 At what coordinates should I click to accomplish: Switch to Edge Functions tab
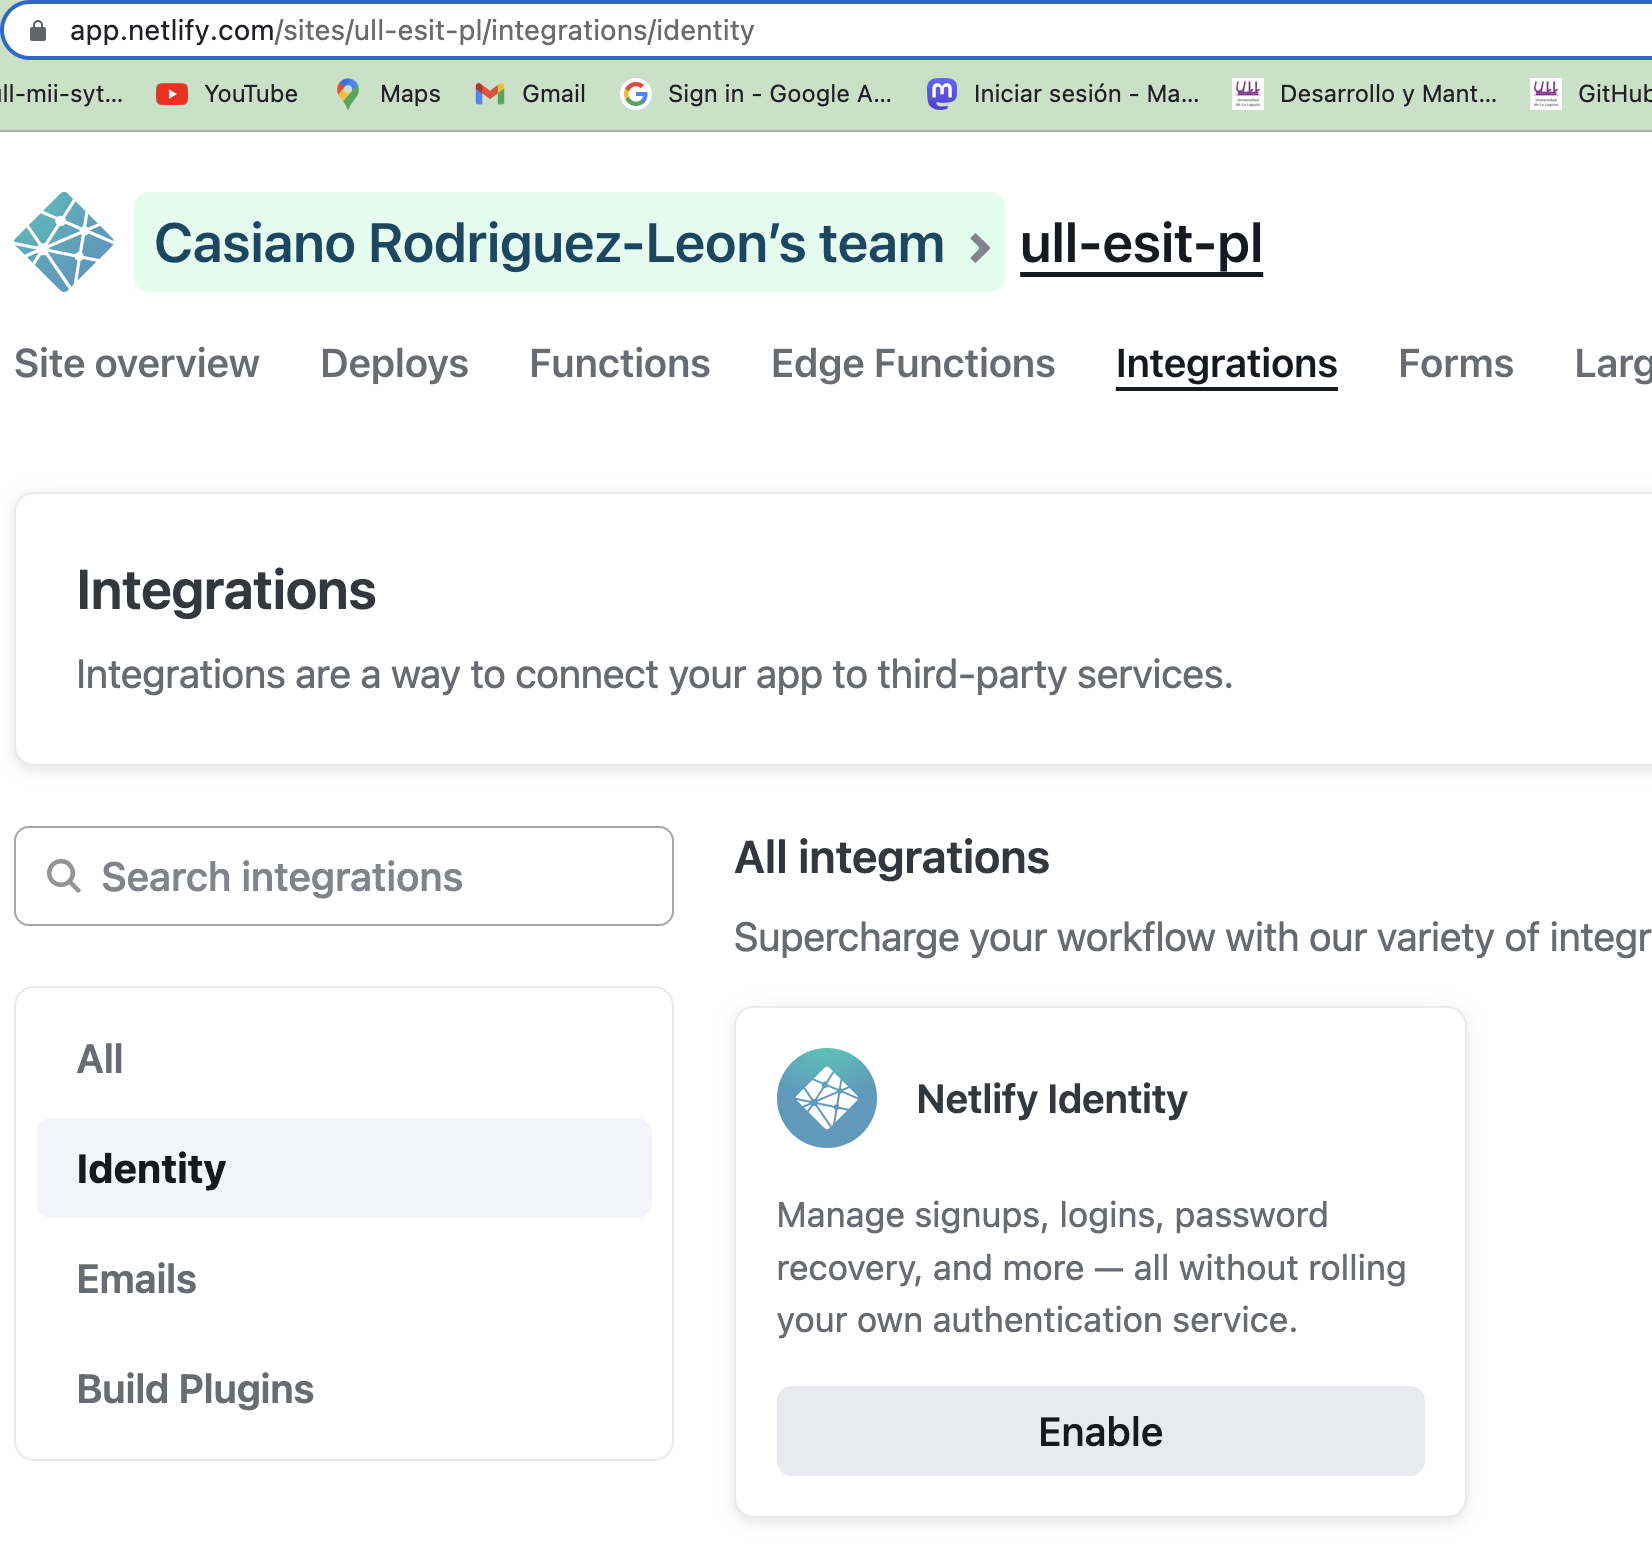point(913,364)
